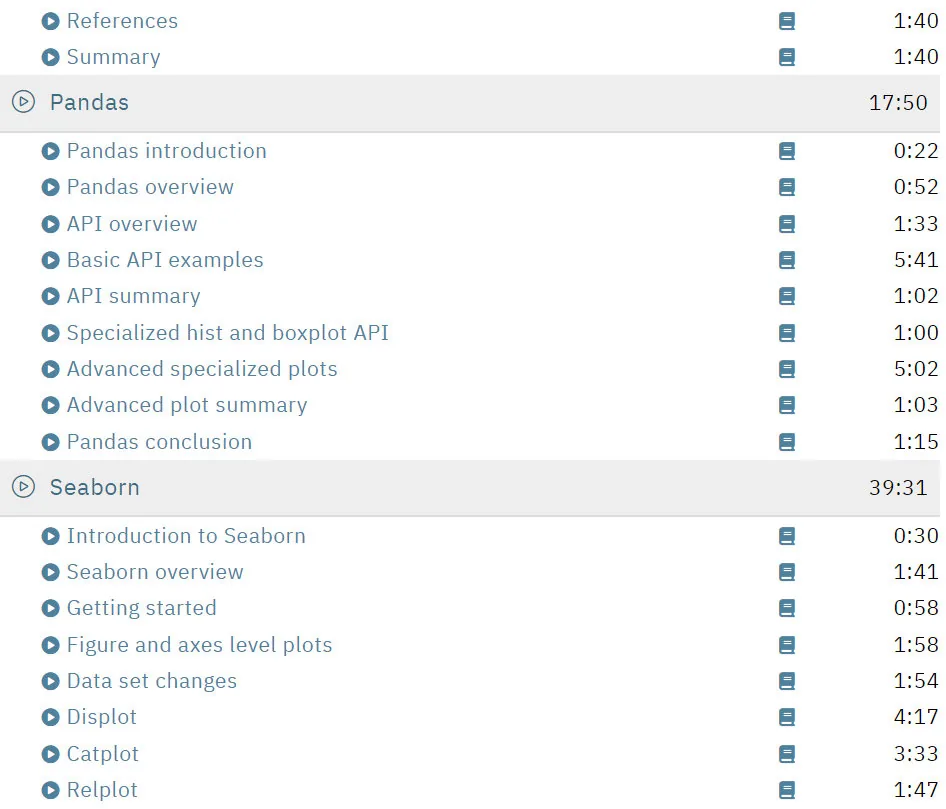946x809 pixels.
Task: Click play icon beside Summary lesson
Action: click(x=51, y=57)
